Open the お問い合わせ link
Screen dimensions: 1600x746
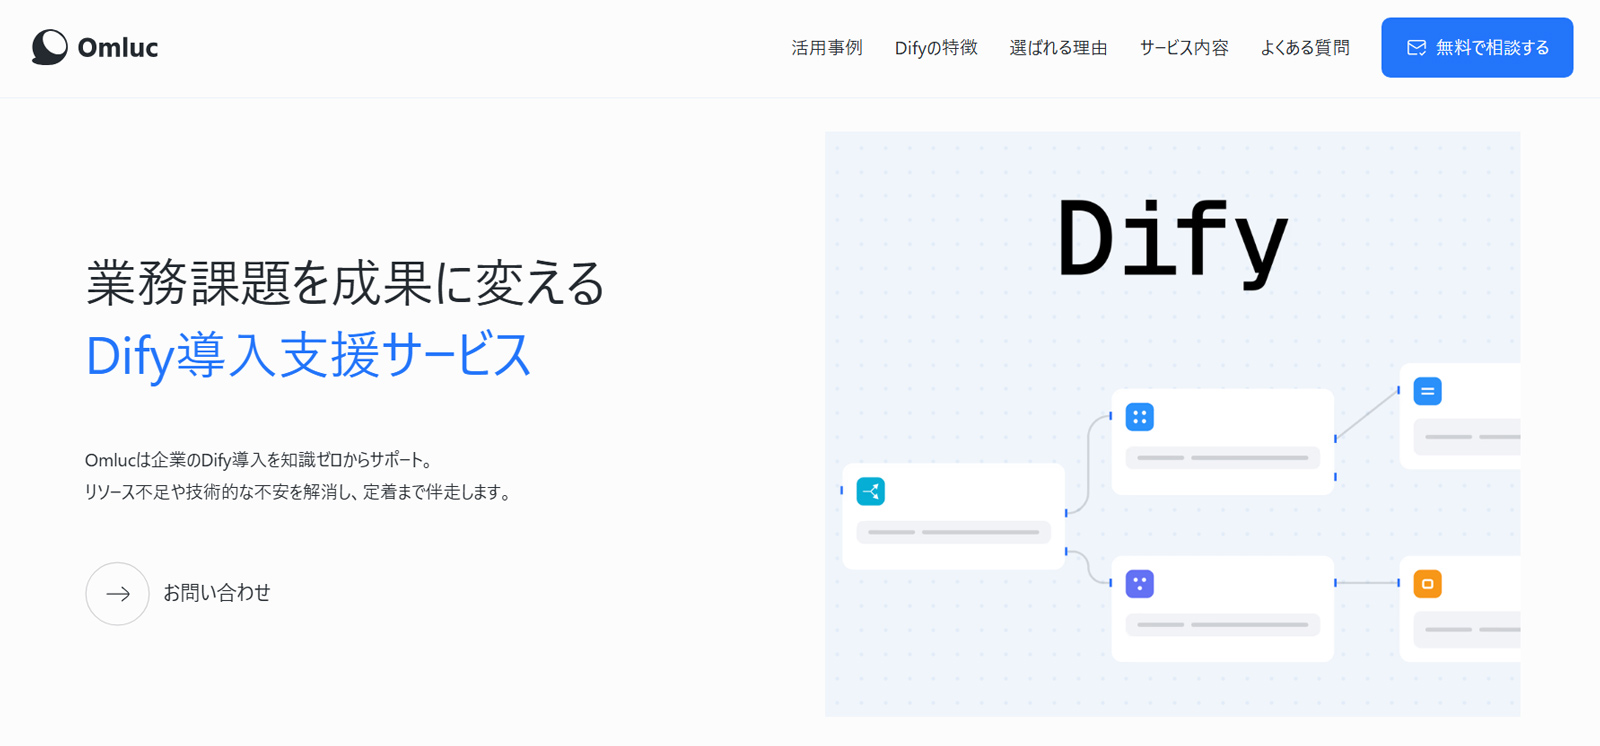pos(217,593)
